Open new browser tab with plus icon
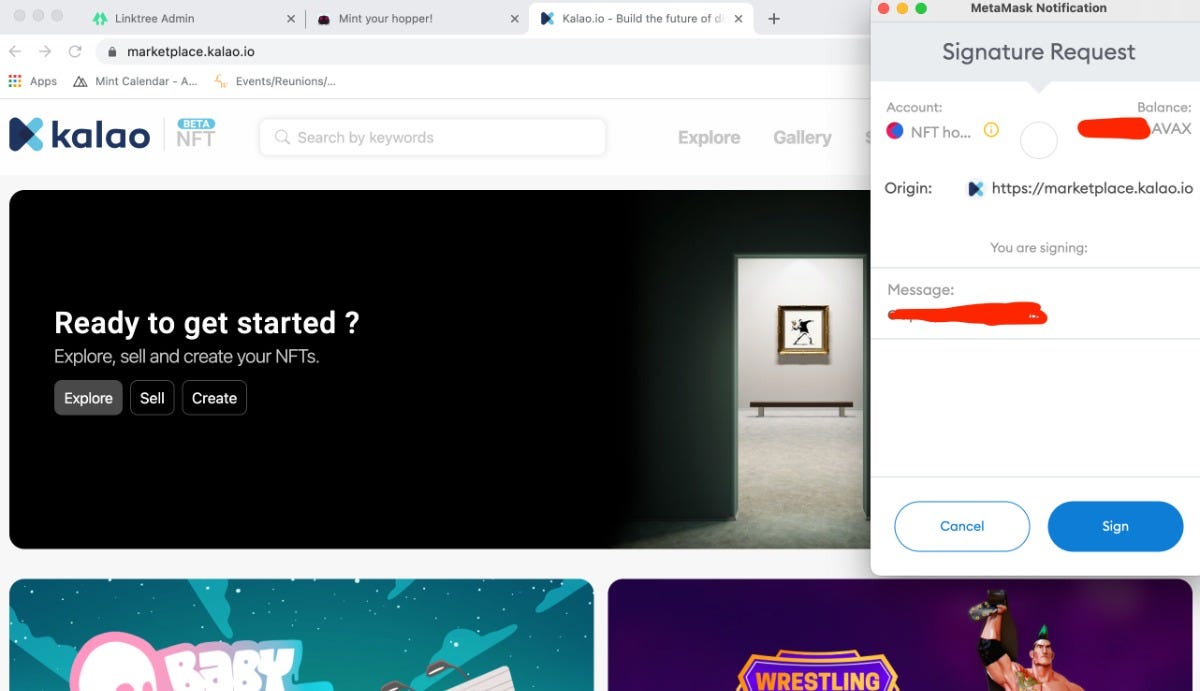 (x=774, y=19)
